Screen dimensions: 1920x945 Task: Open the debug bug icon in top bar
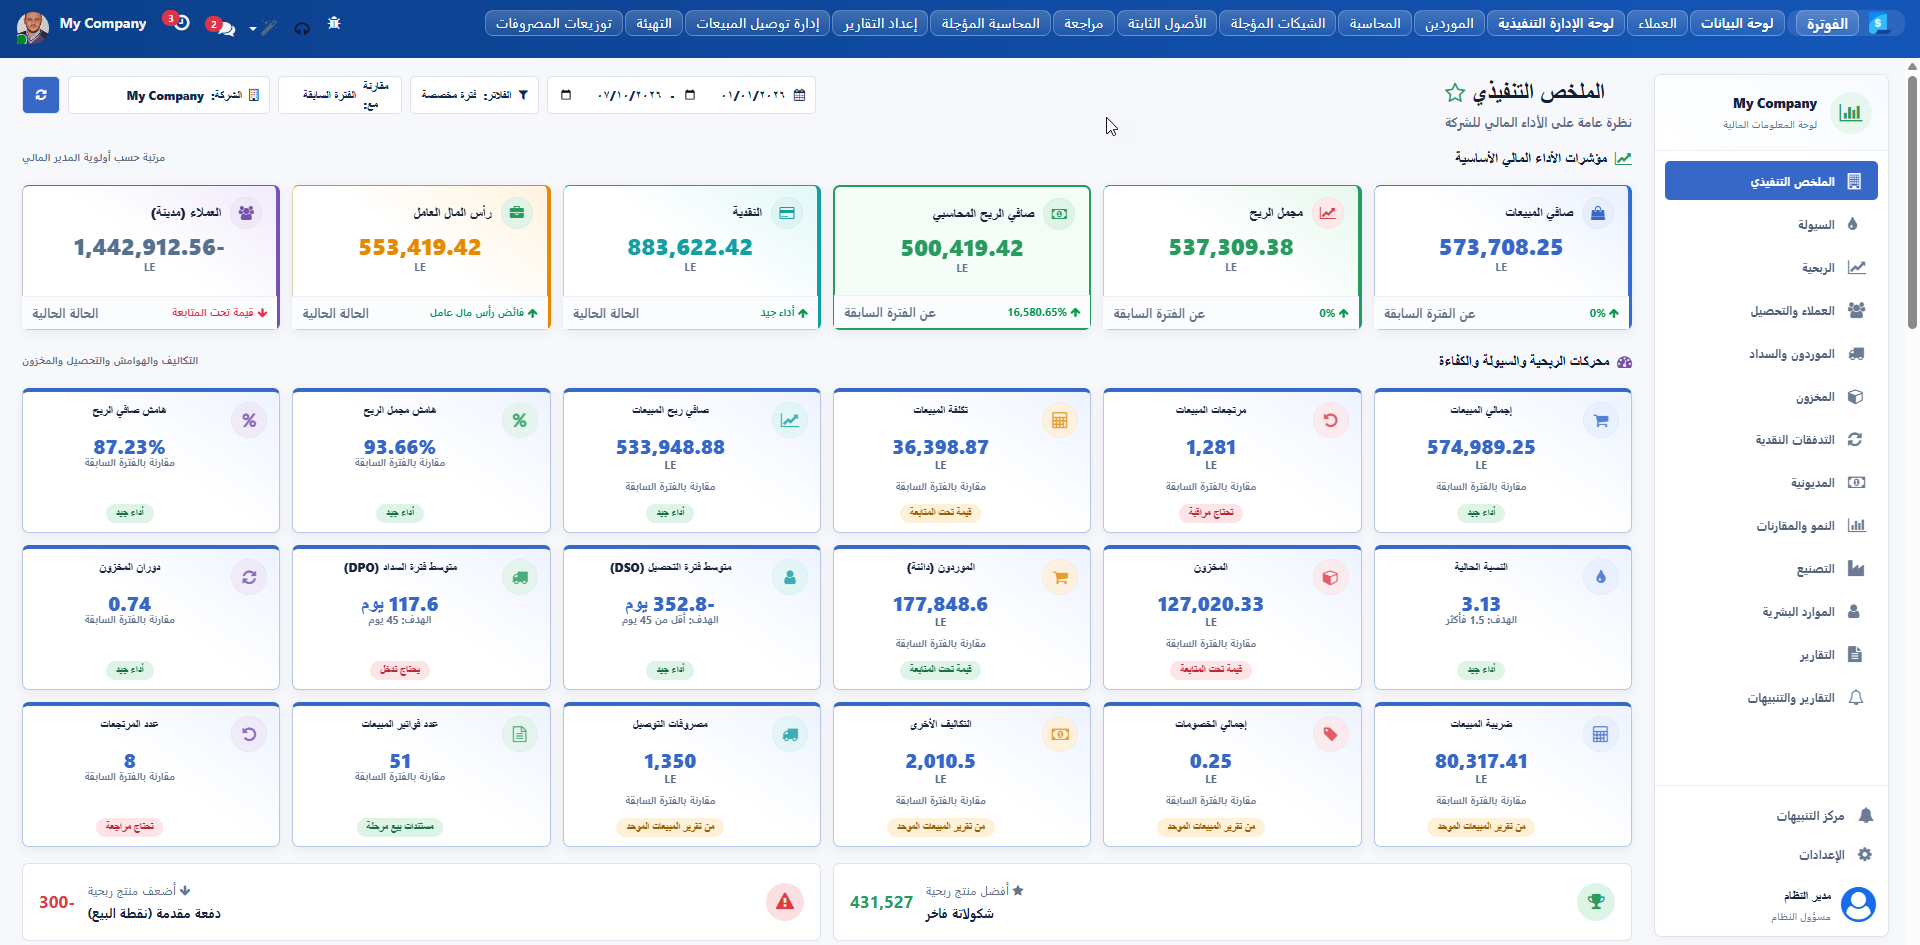pyautogui.click(x=334, y=23)
